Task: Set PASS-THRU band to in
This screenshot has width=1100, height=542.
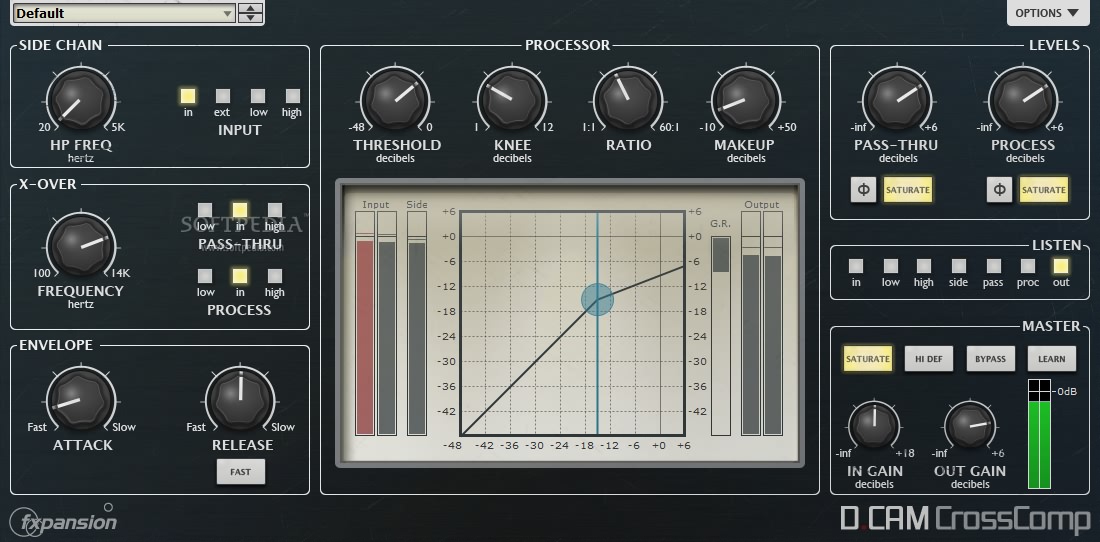Action: pyautogui.click(x=240, y=210)
